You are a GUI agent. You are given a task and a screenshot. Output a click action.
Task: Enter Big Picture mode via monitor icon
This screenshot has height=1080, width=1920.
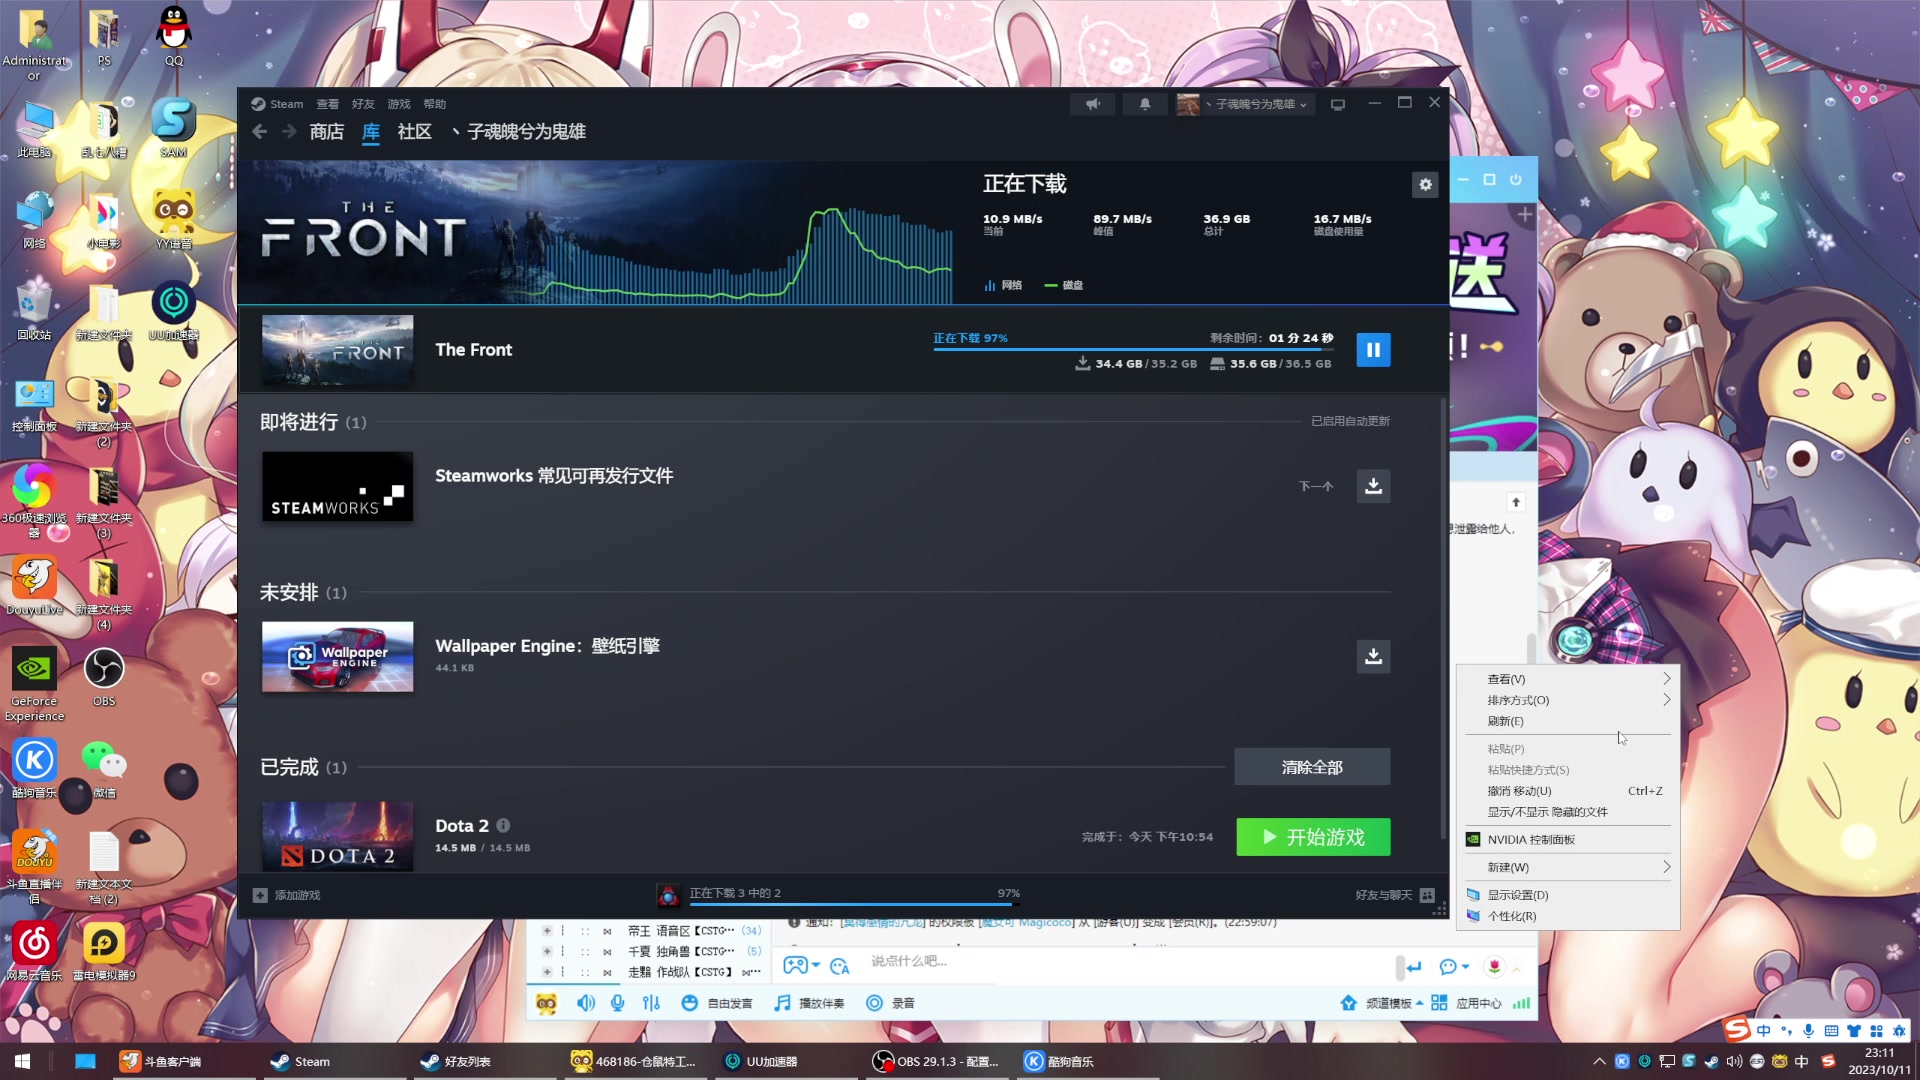click(1337, 103)
